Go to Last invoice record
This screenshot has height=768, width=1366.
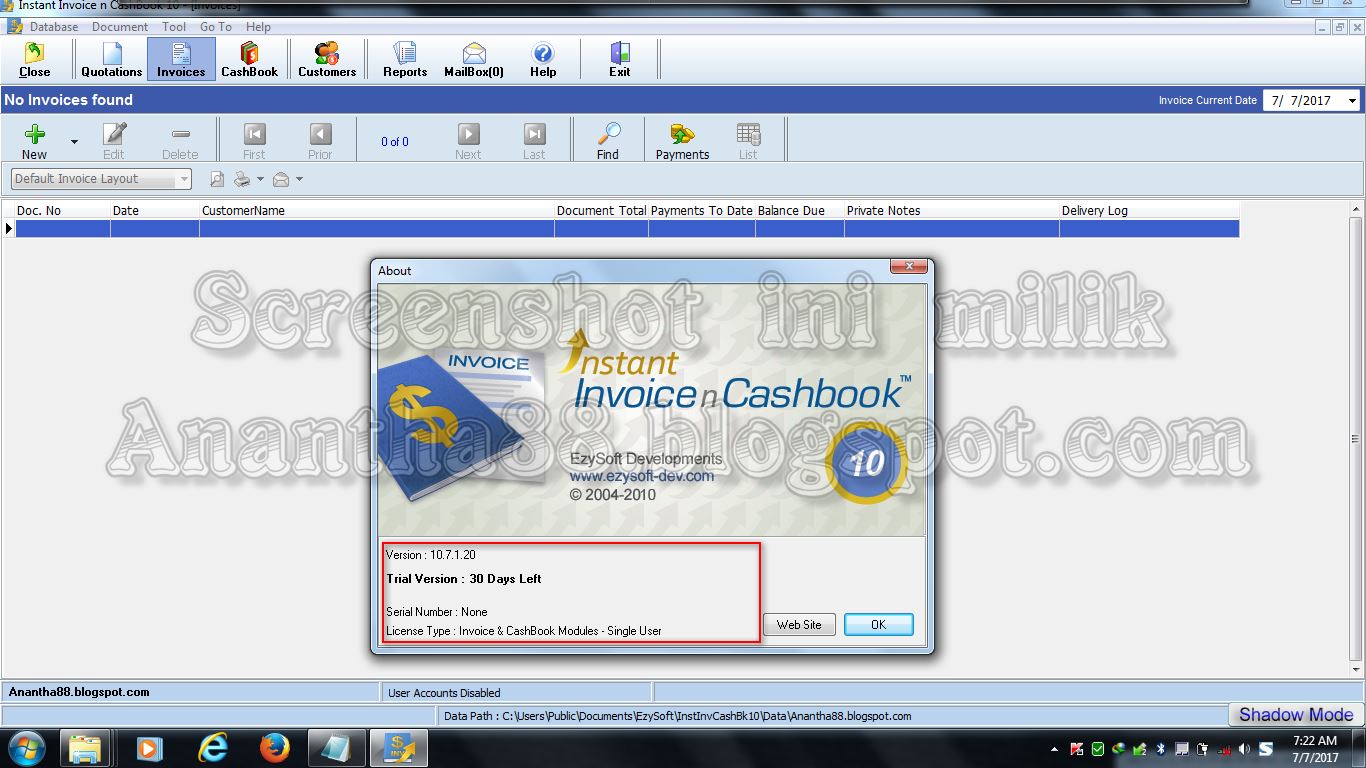point(534,141)
